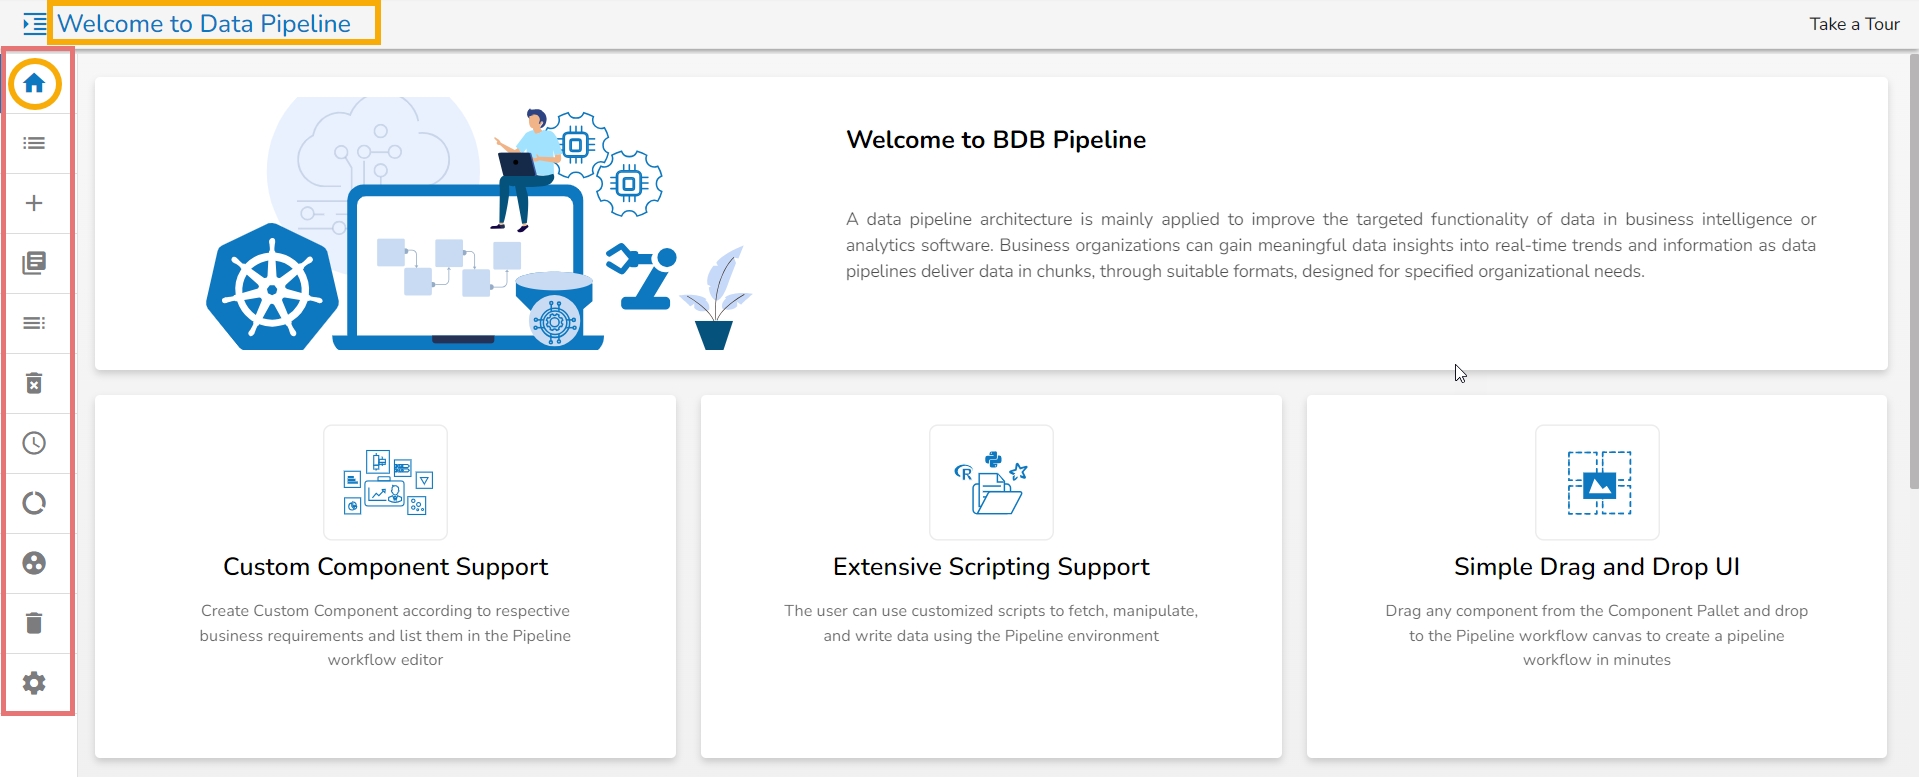Open the library stack icon in sidebar

[x=34, y=264]
